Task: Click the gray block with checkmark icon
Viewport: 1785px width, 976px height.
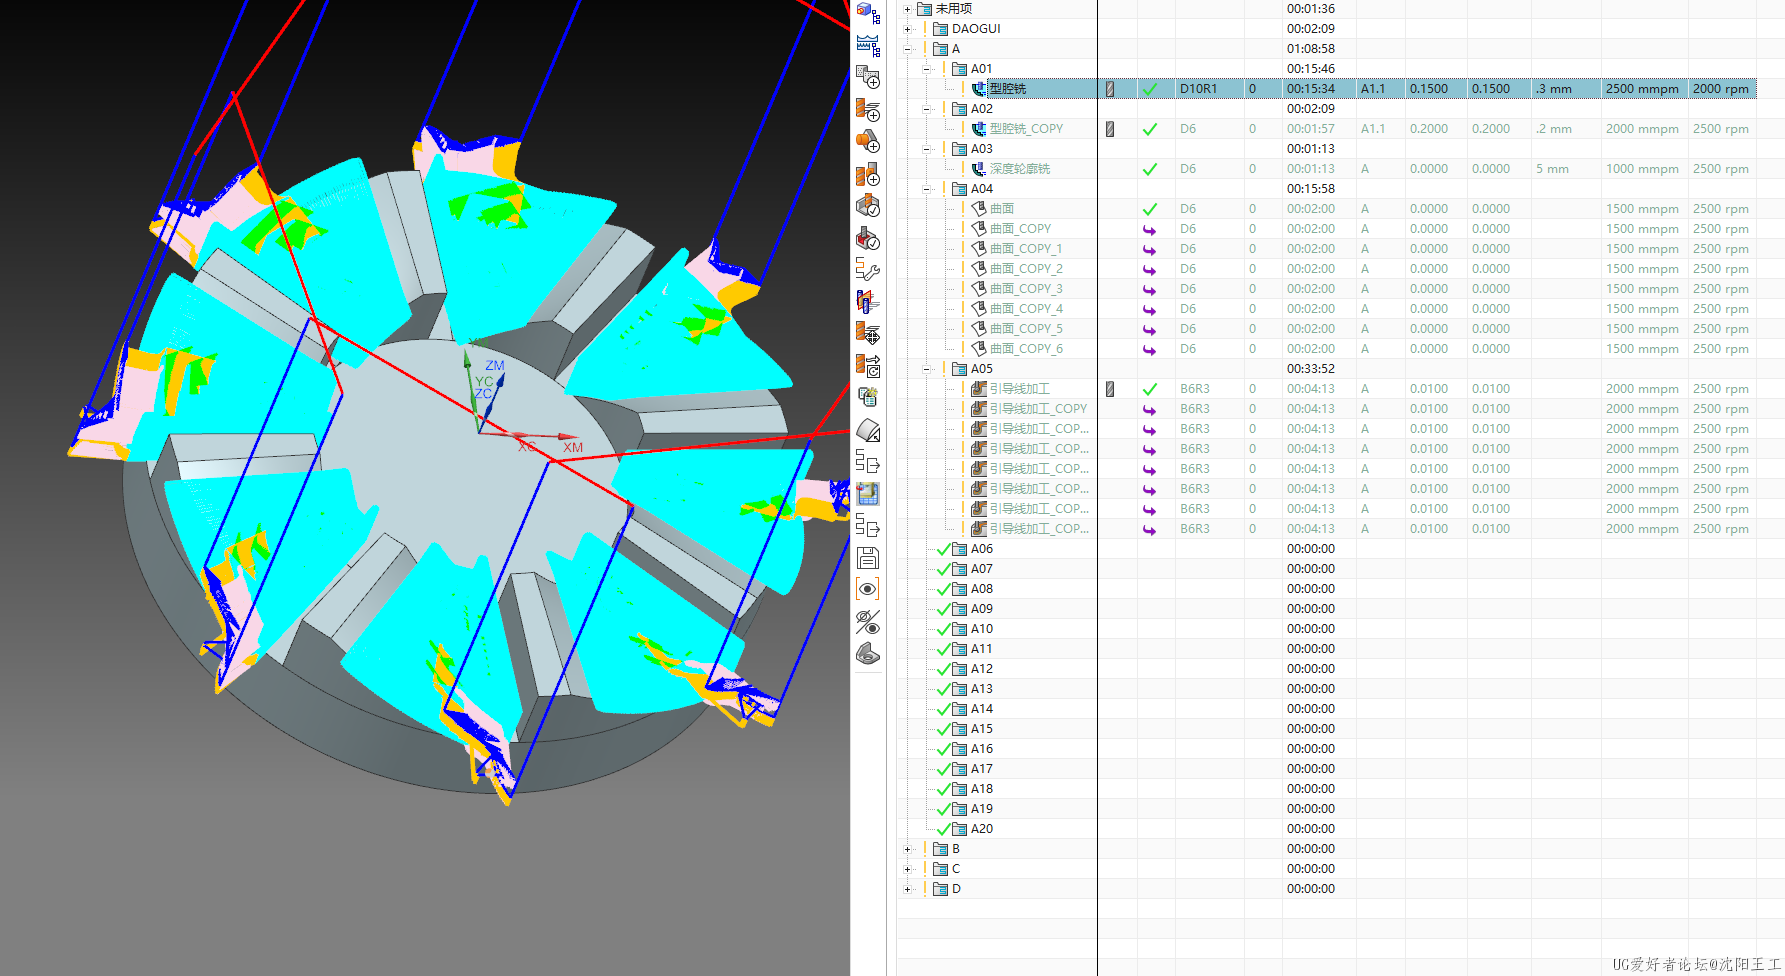Action: tap(868, 206)
